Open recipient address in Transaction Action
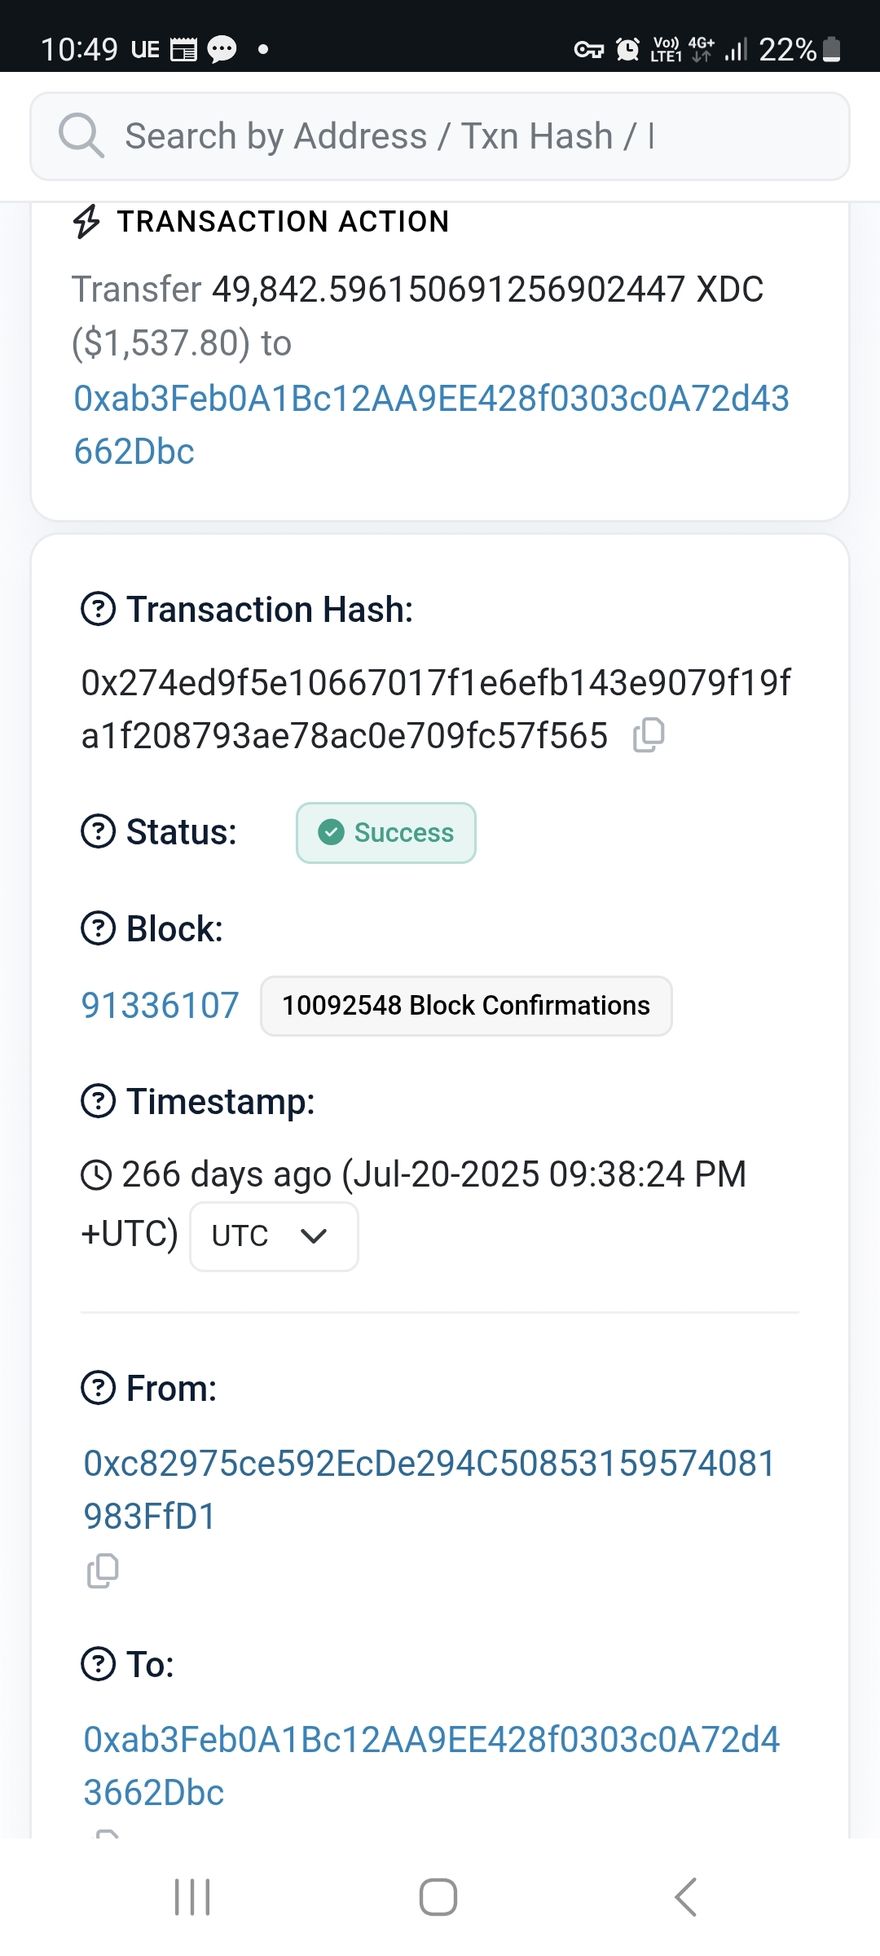This screenshot has width=880, height=1956. 431,399
